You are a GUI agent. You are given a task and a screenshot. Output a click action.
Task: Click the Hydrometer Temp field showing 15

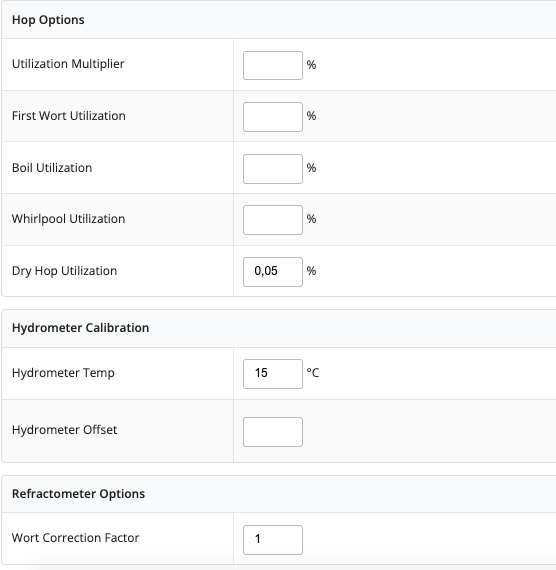point(273,374)
